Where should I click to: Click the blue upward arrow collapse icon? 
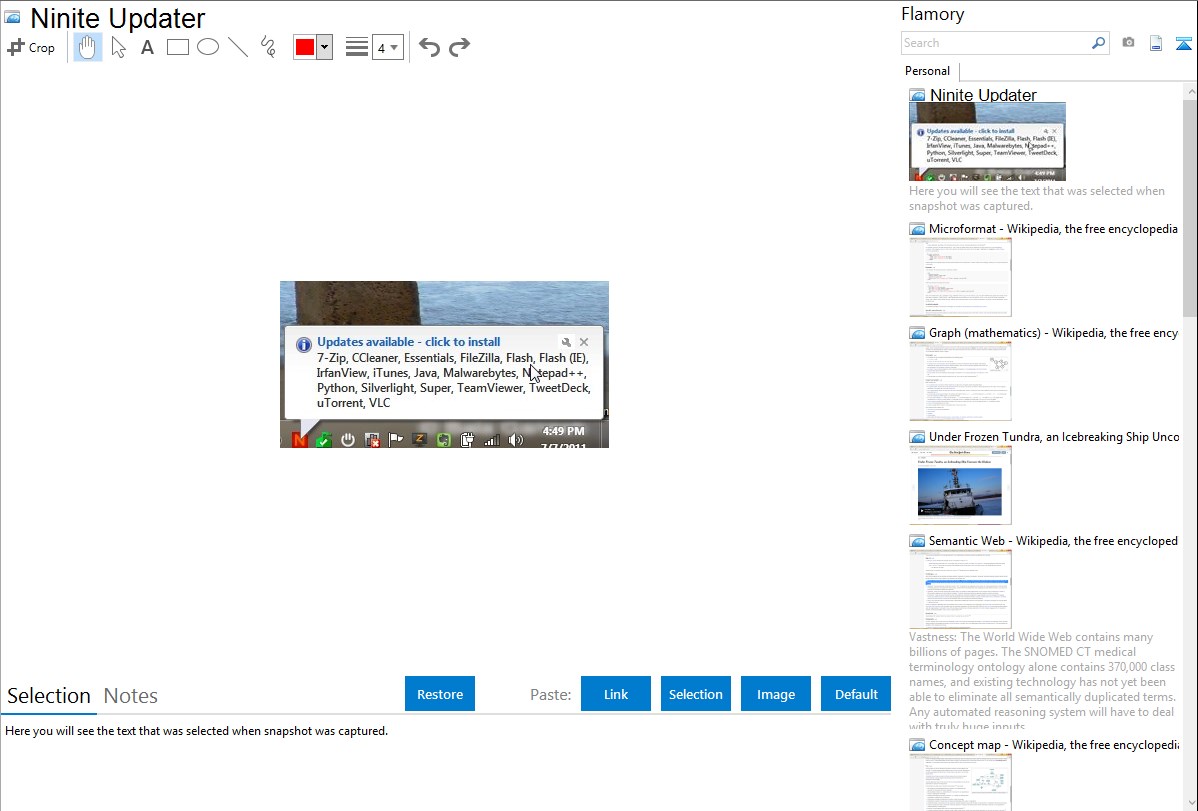(1183, 43)
